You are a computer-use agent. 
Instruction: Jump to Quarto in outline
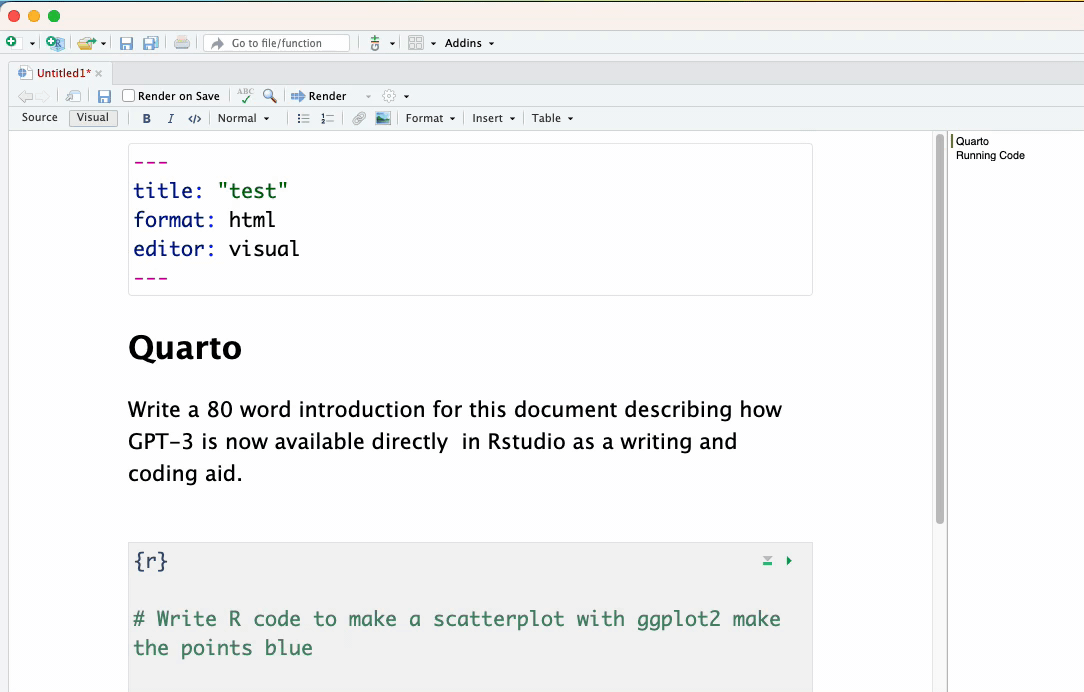point(972,141)
